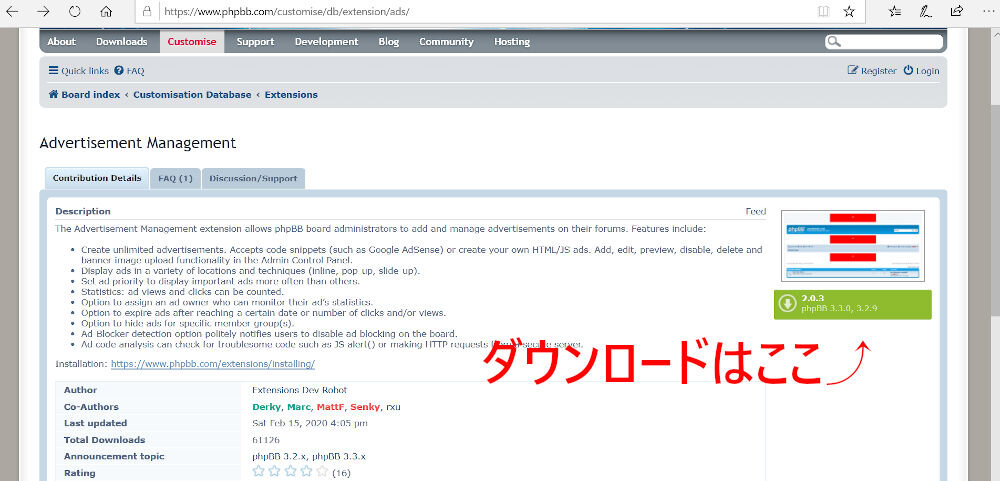The width and height of the screenshot is (1000, 481).
Task: Open the extension installing URL link
Action: [213, 364]
